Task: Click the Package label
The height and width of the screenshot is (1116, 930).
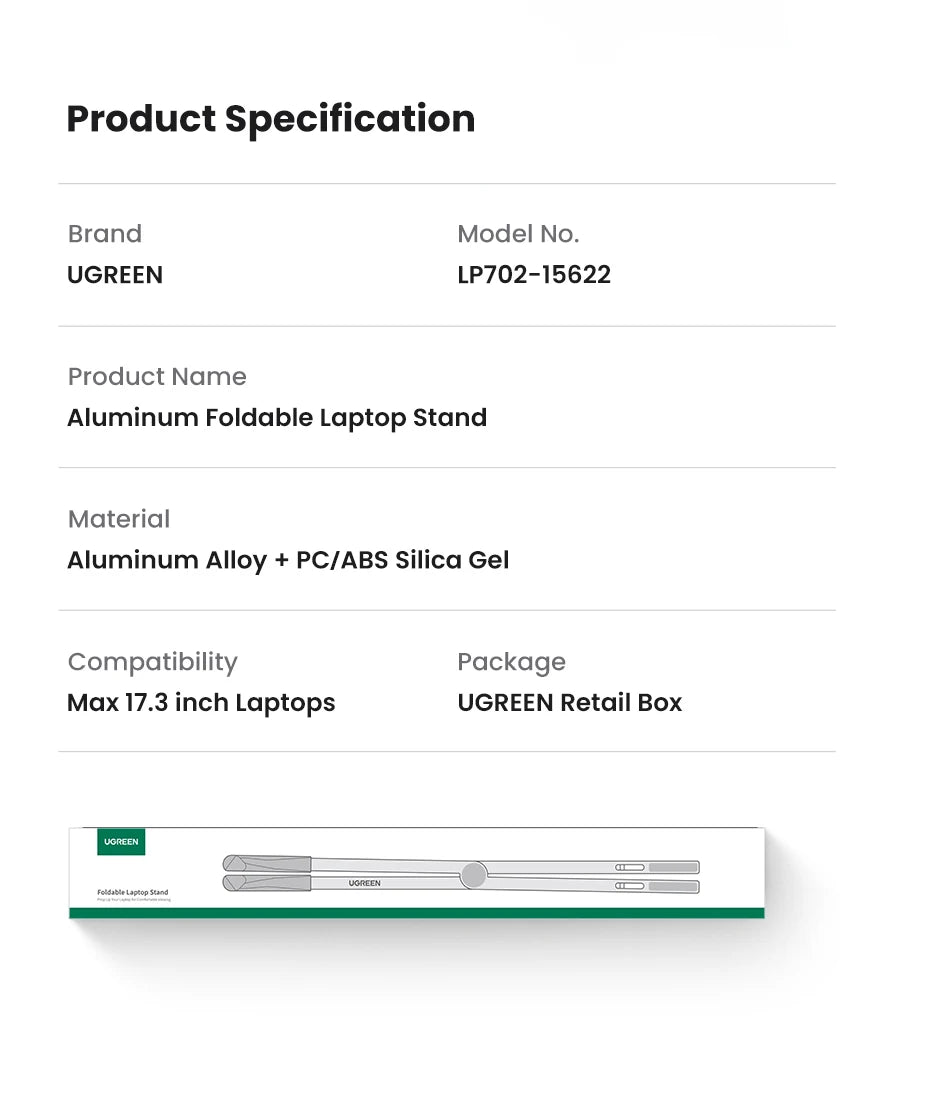Action: [511, 662]
